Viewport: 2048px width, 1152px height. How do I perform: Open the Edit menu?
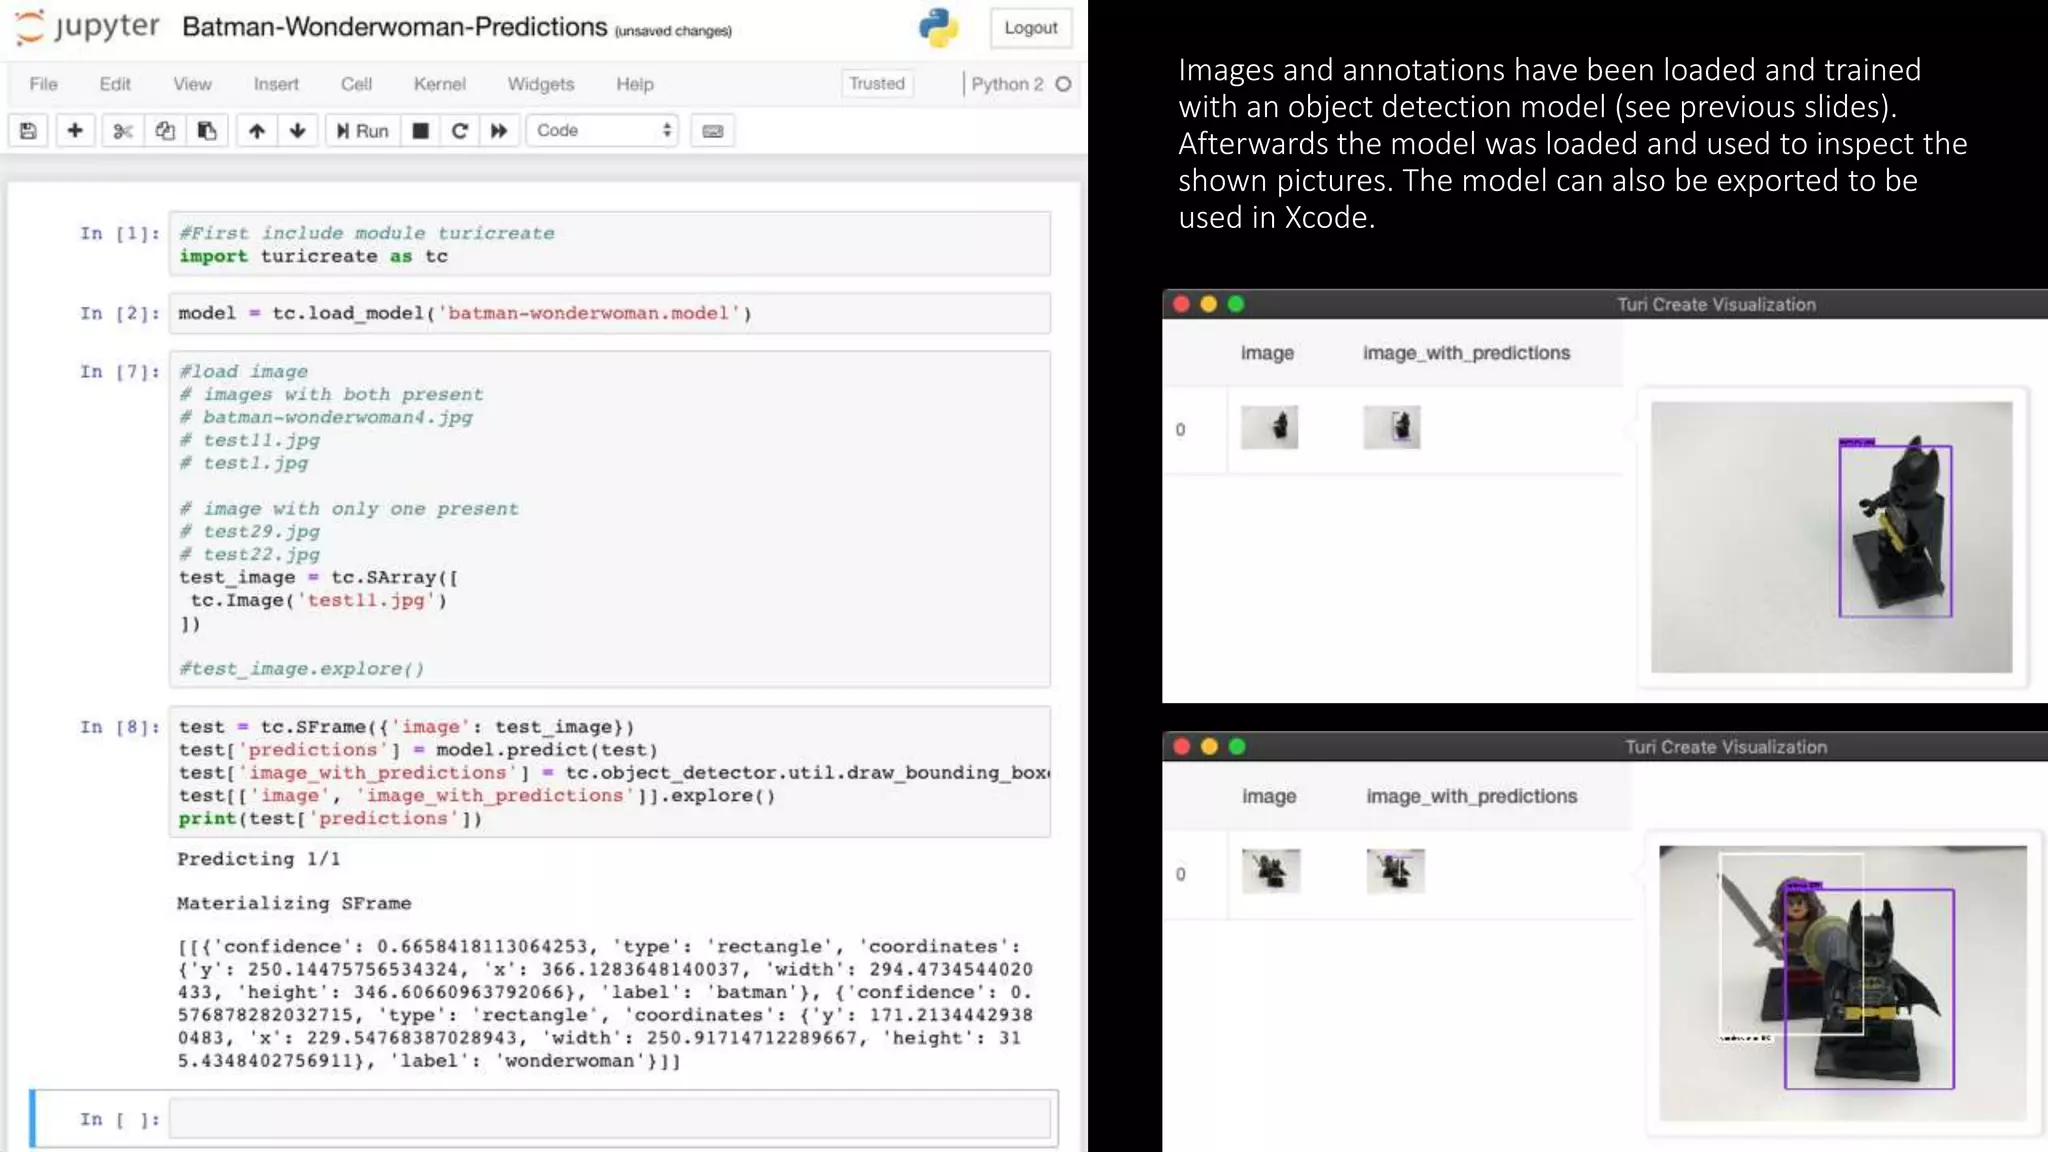[115, 84]
